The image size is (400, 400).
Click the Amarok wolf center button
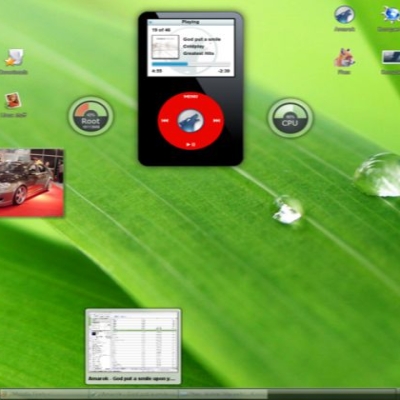pos(190,121)
